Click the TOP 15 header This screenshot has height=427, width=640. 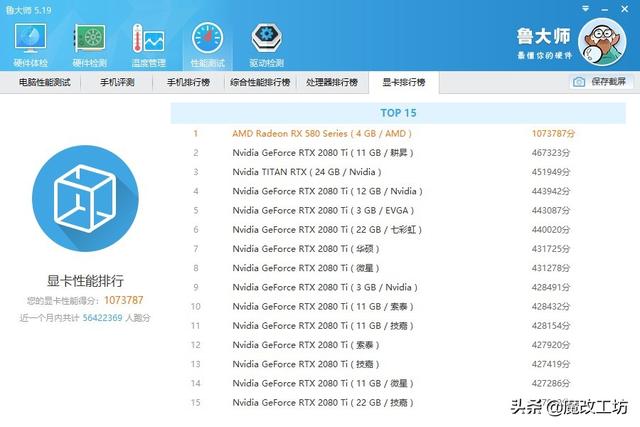[x=398, y=113]
